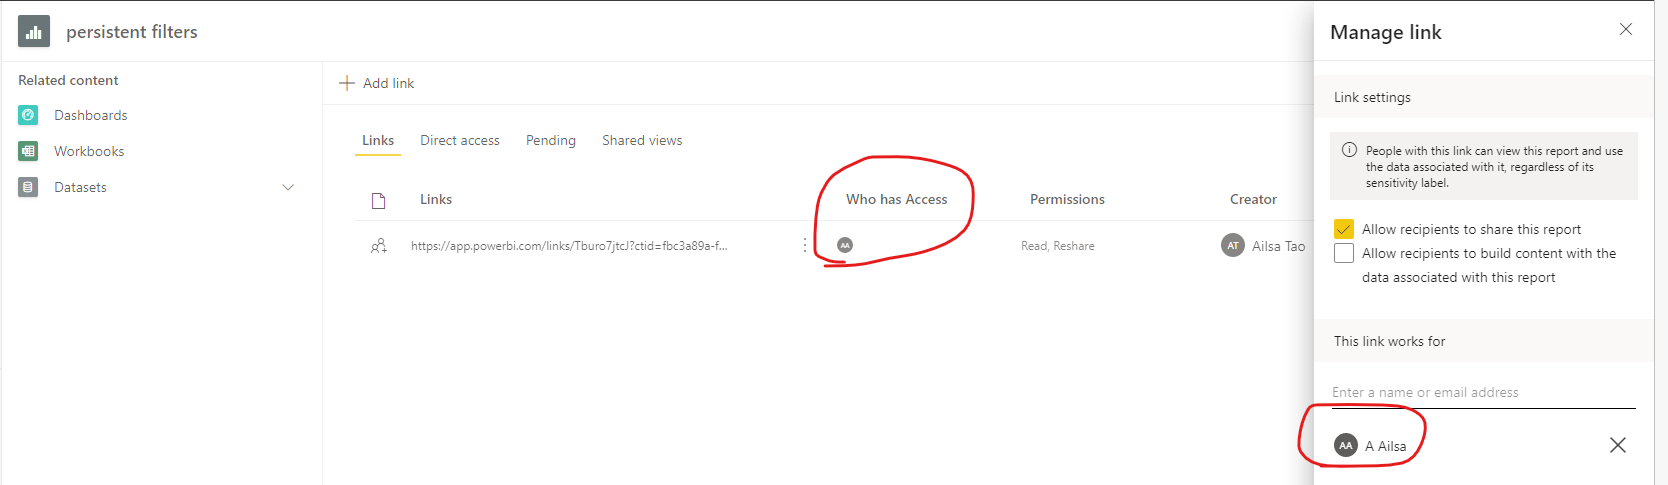Click the AT avatar beside Ailsa Tao

point(1233,245)
